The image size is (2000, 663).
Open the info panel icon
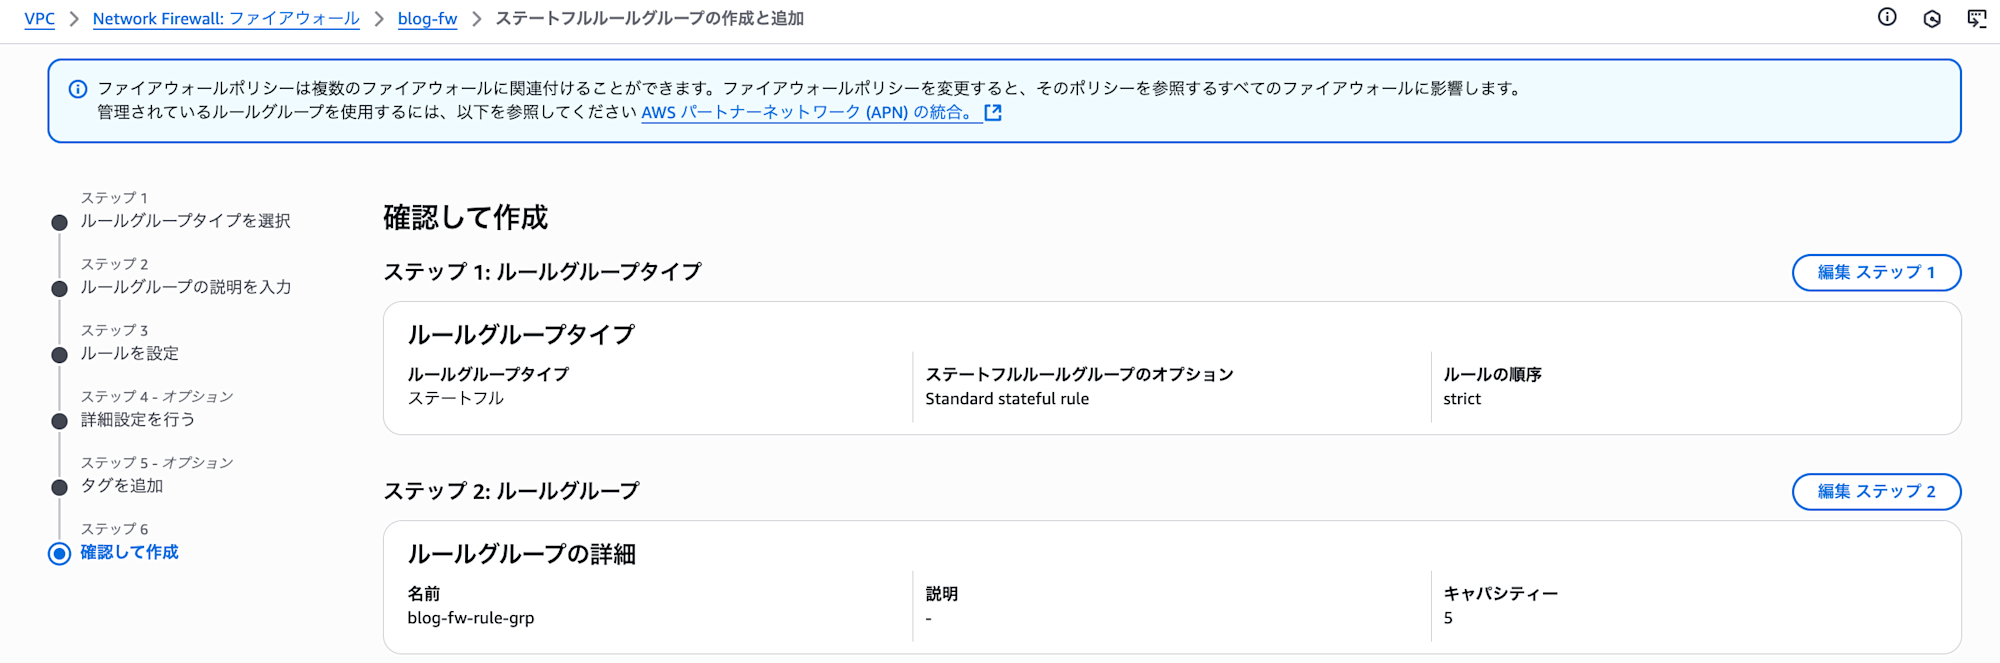pyautogui.click(x=1886, y=17)
